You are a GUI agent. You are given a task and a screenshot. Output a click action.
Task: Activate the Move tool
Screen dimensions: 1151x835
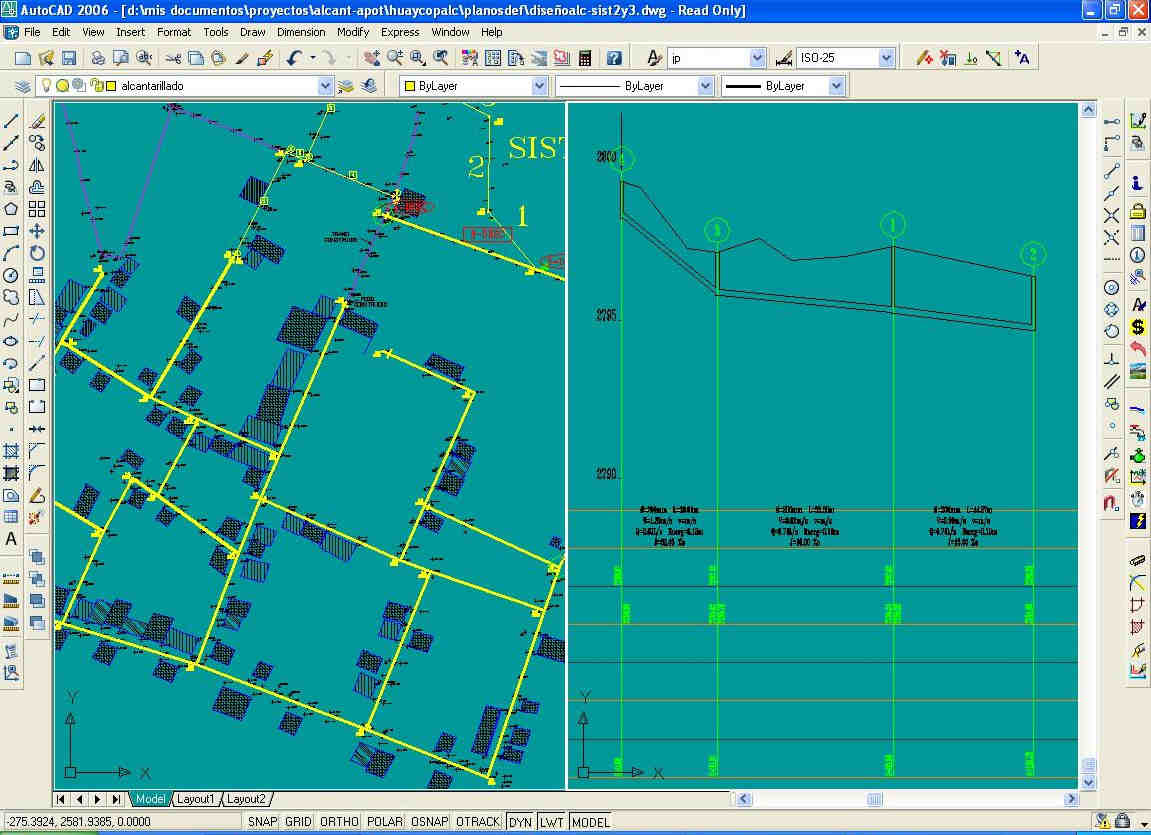(x=37, y=231)
